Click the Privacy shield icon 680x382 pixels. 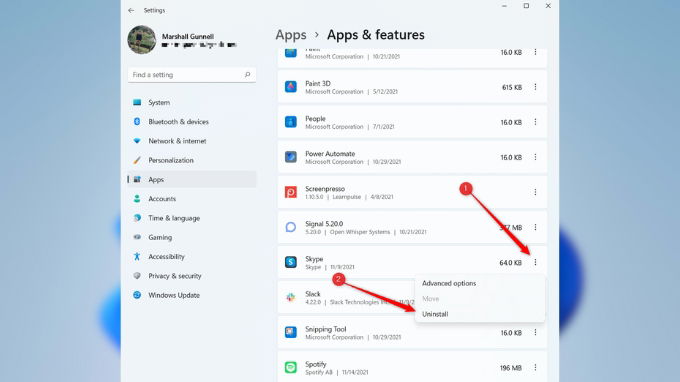click(137, 276)
